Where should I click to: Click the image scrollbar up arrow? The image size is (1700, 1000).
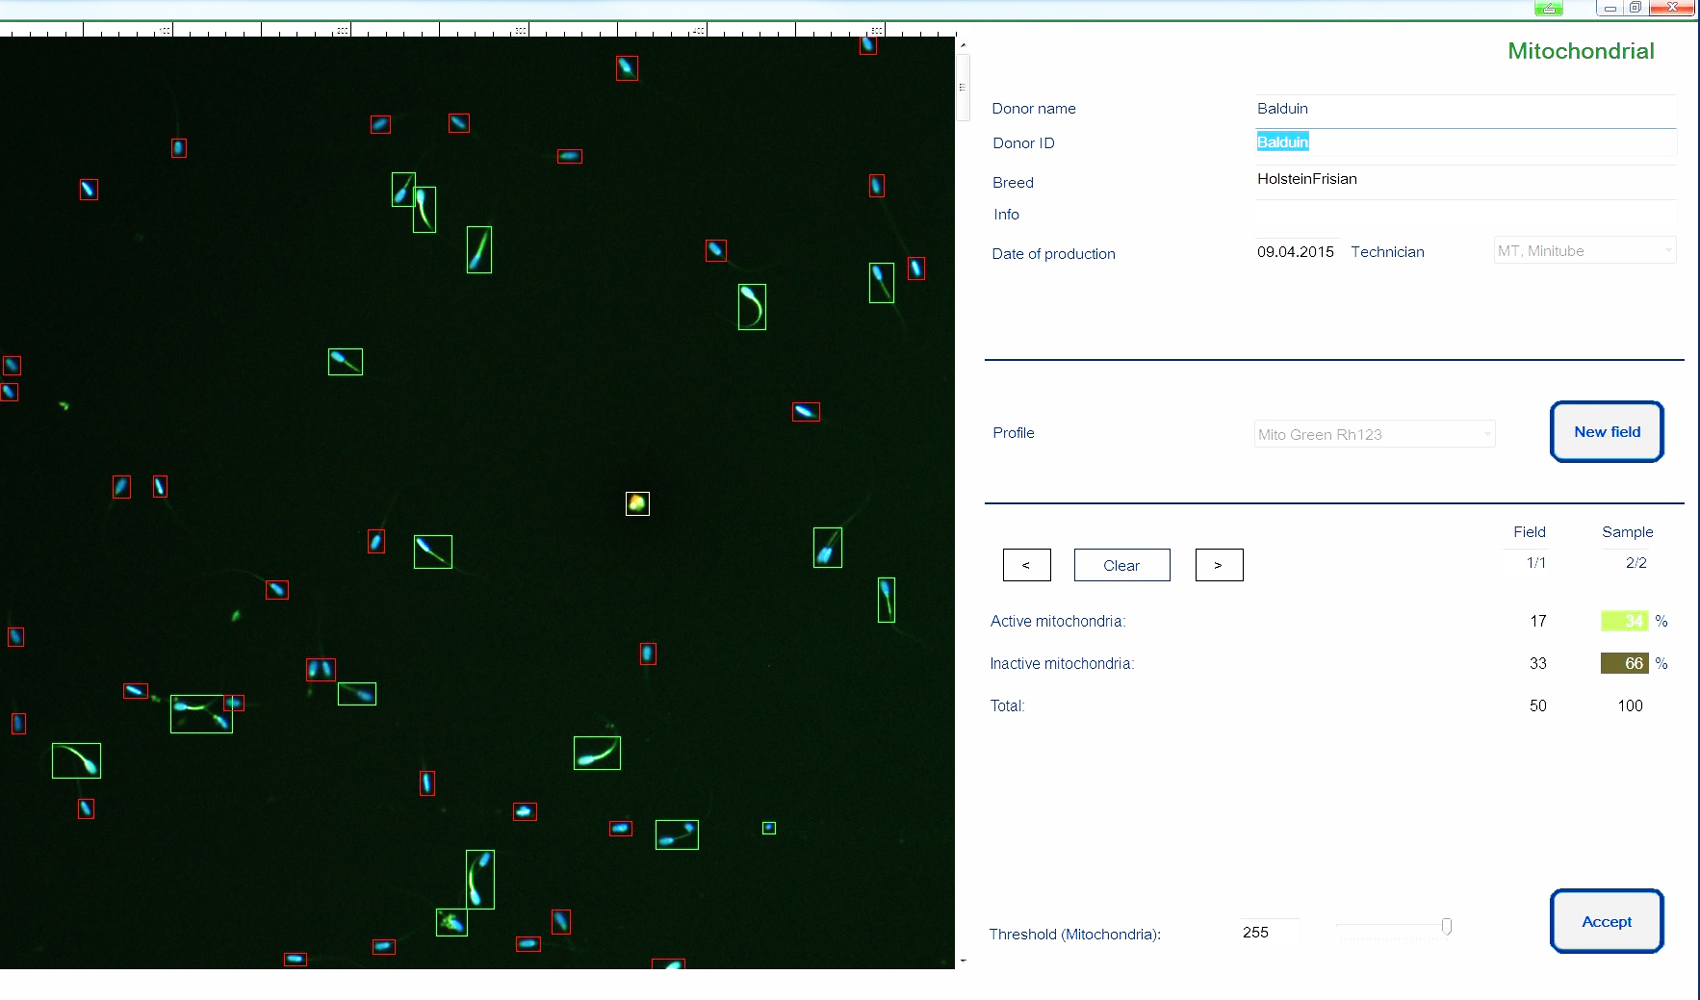[963, 45]
